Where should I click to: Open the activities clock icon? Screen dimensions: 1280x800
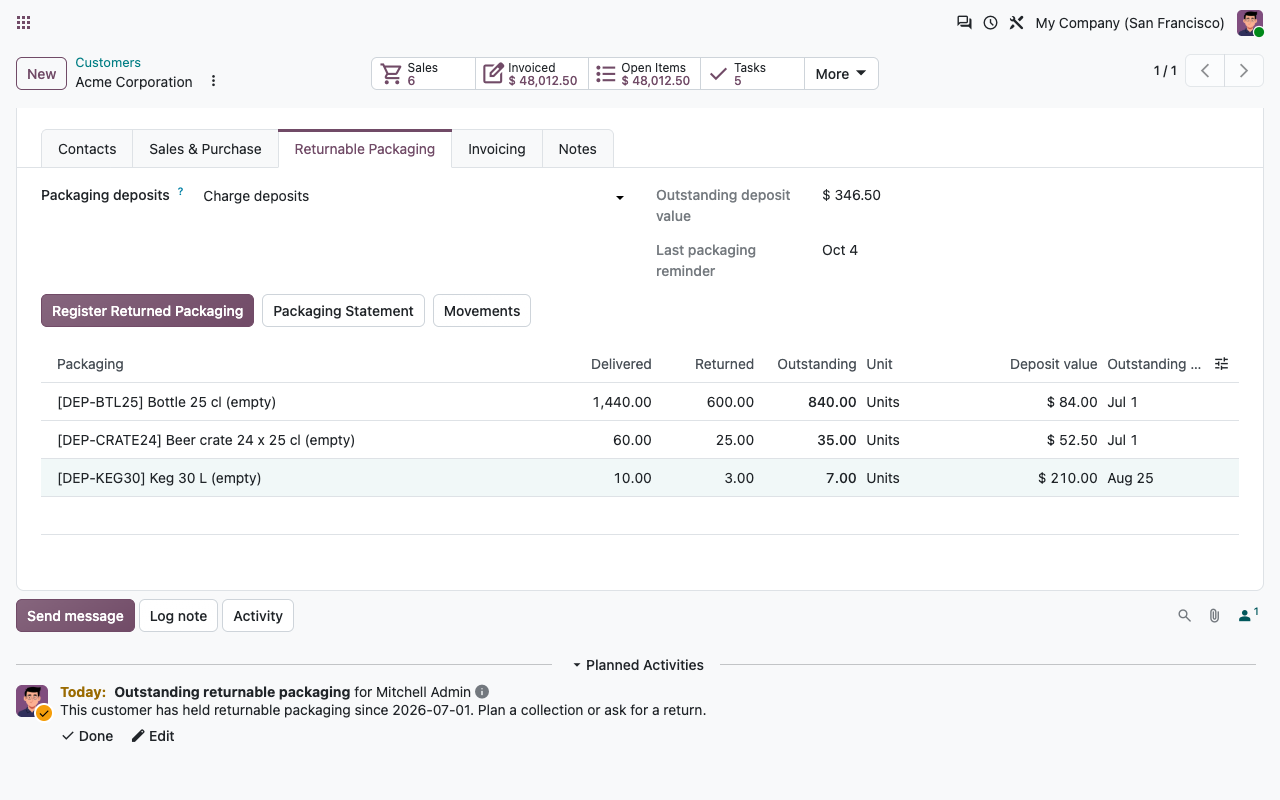(x=990, y=22)
